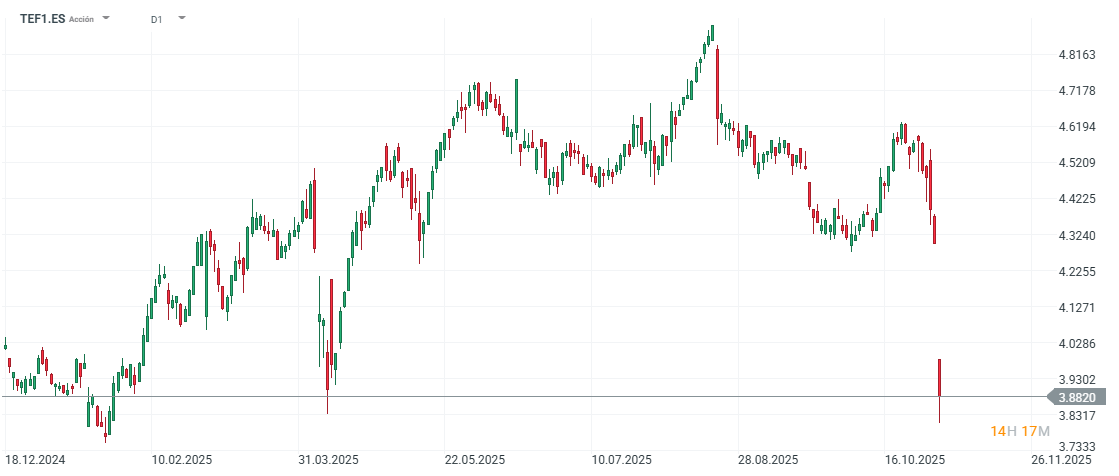Click the horizontal current price line
The width and height of the screenshot is (1119, 476).
pos(500,397)
